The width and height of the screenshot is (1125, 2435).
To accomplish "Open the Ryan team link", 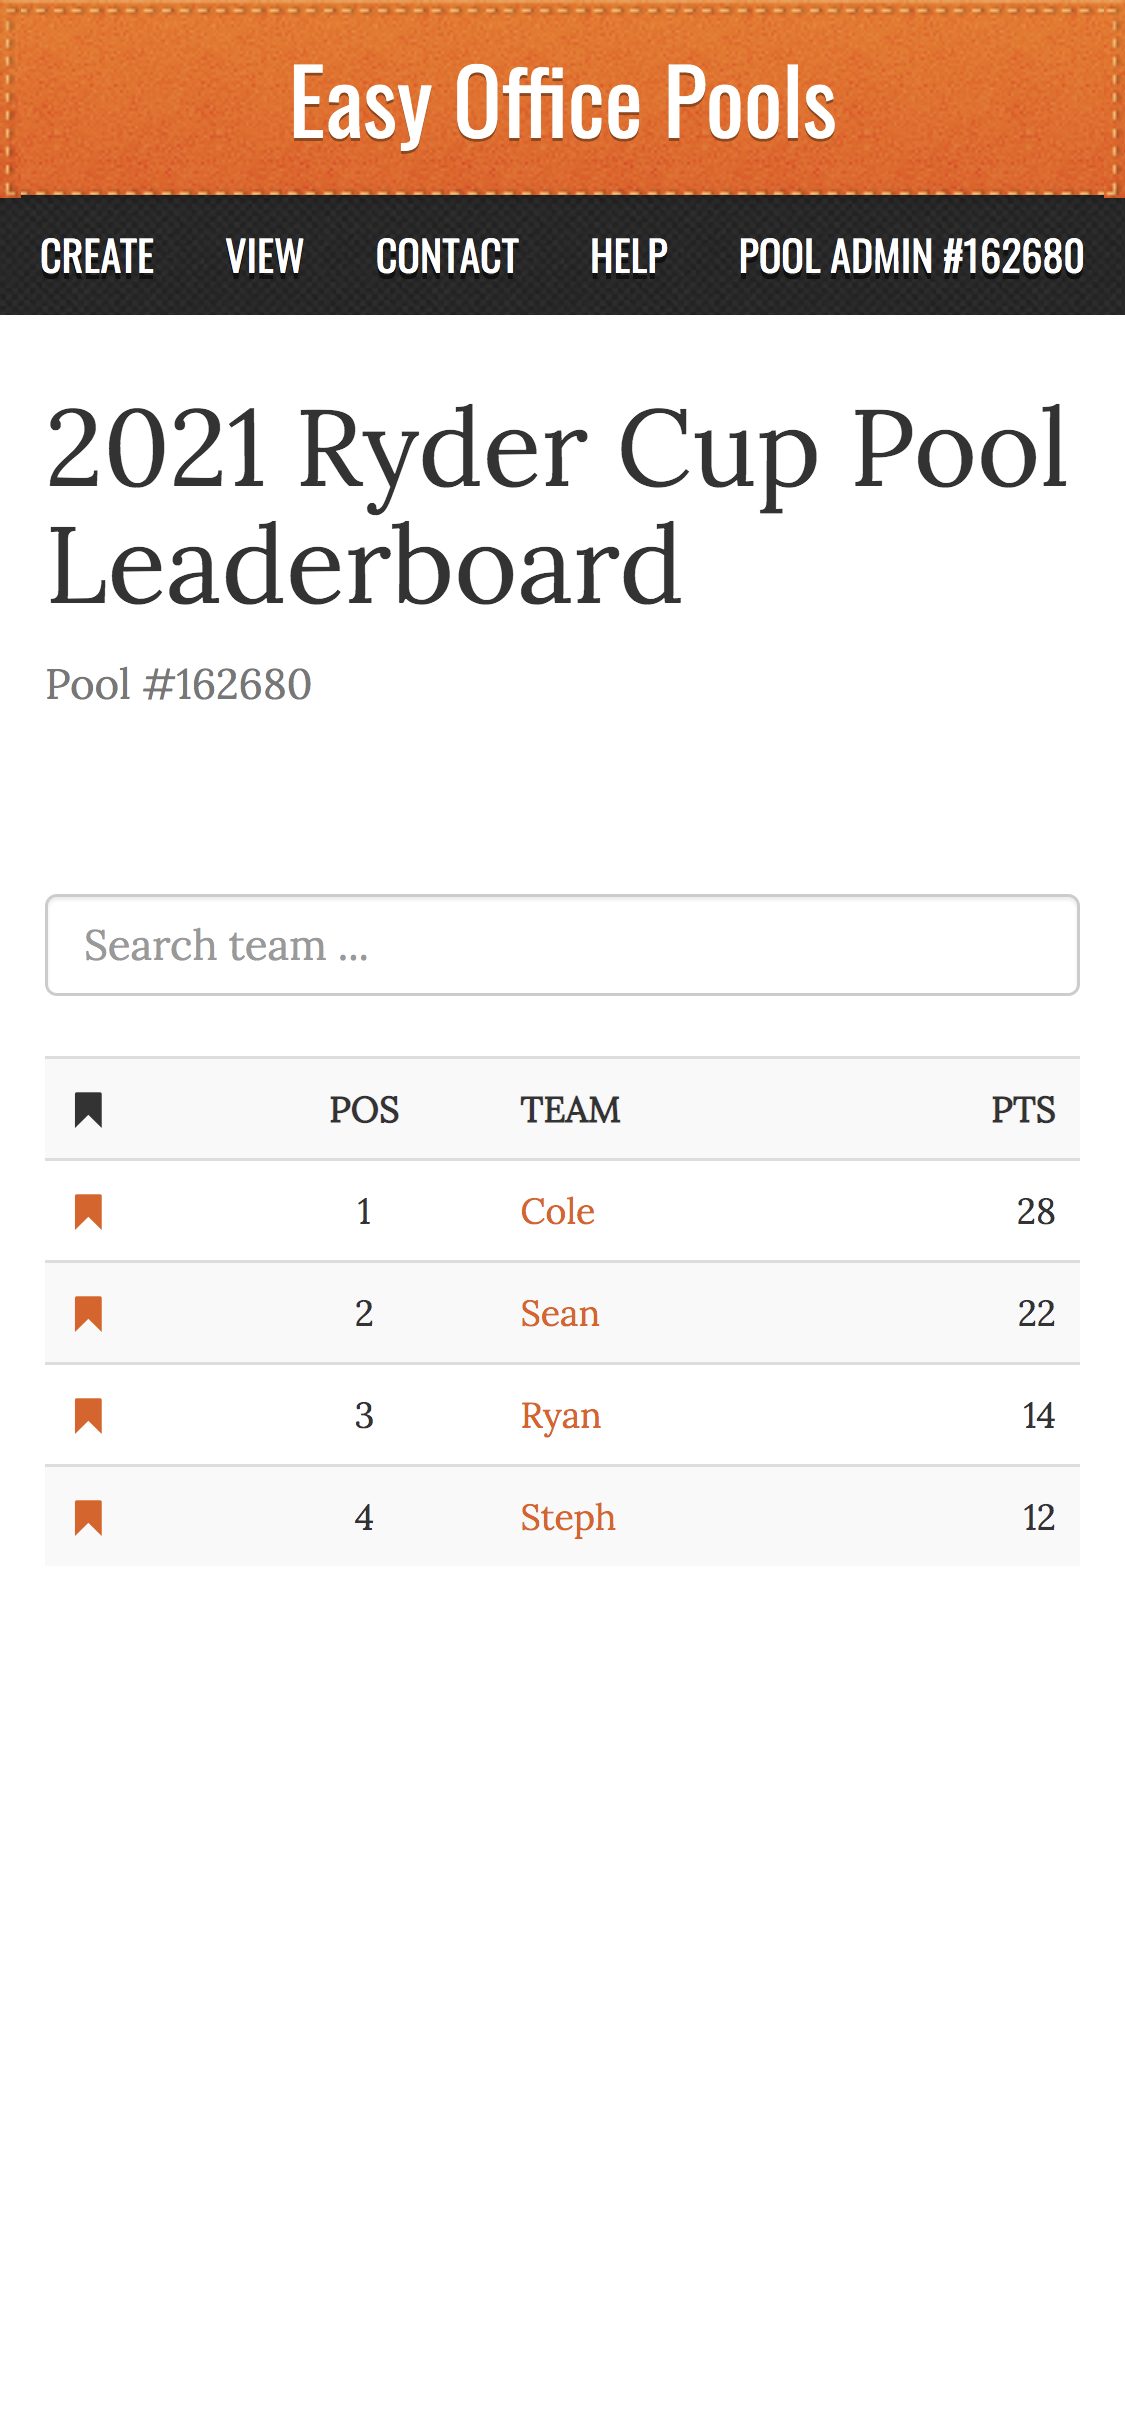I will click(x=560, y=1415).
